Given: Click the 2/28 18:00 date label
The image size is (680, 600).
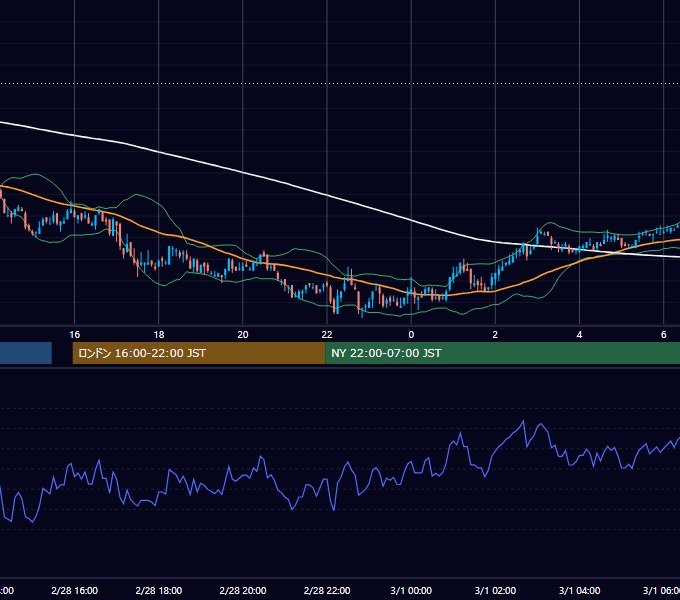Looking at the screenshot, I should [x=159, y=590].
